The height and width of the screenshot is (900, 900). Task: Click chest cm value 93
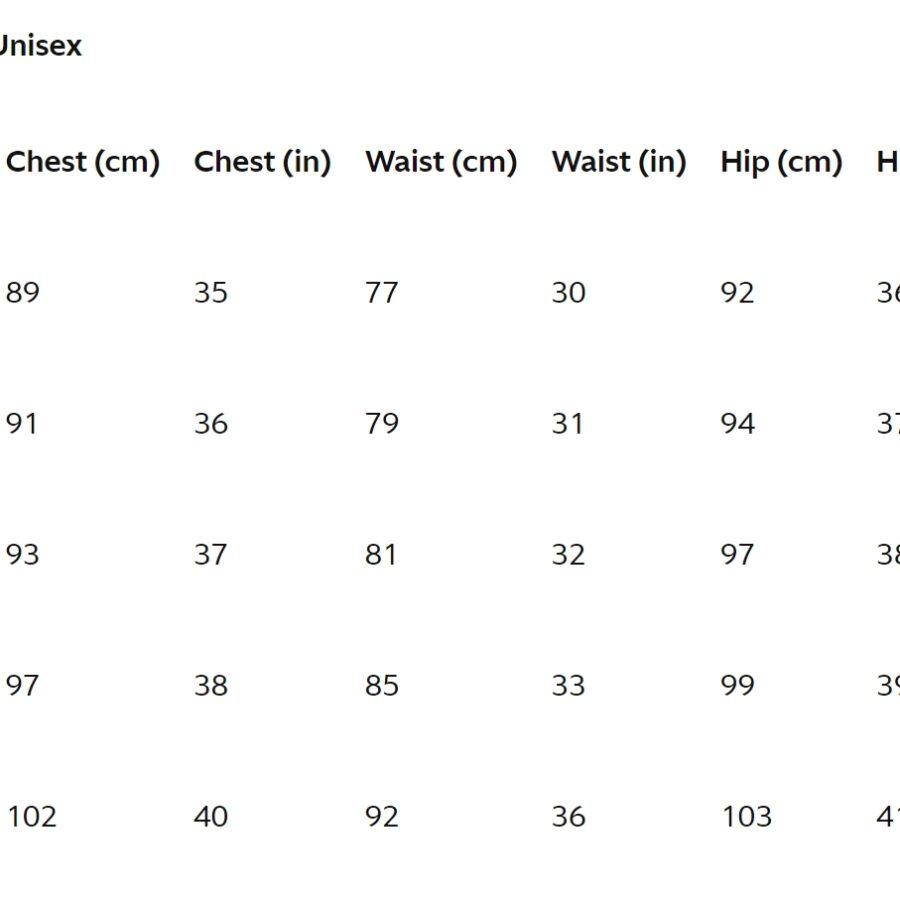click(22, 554)
